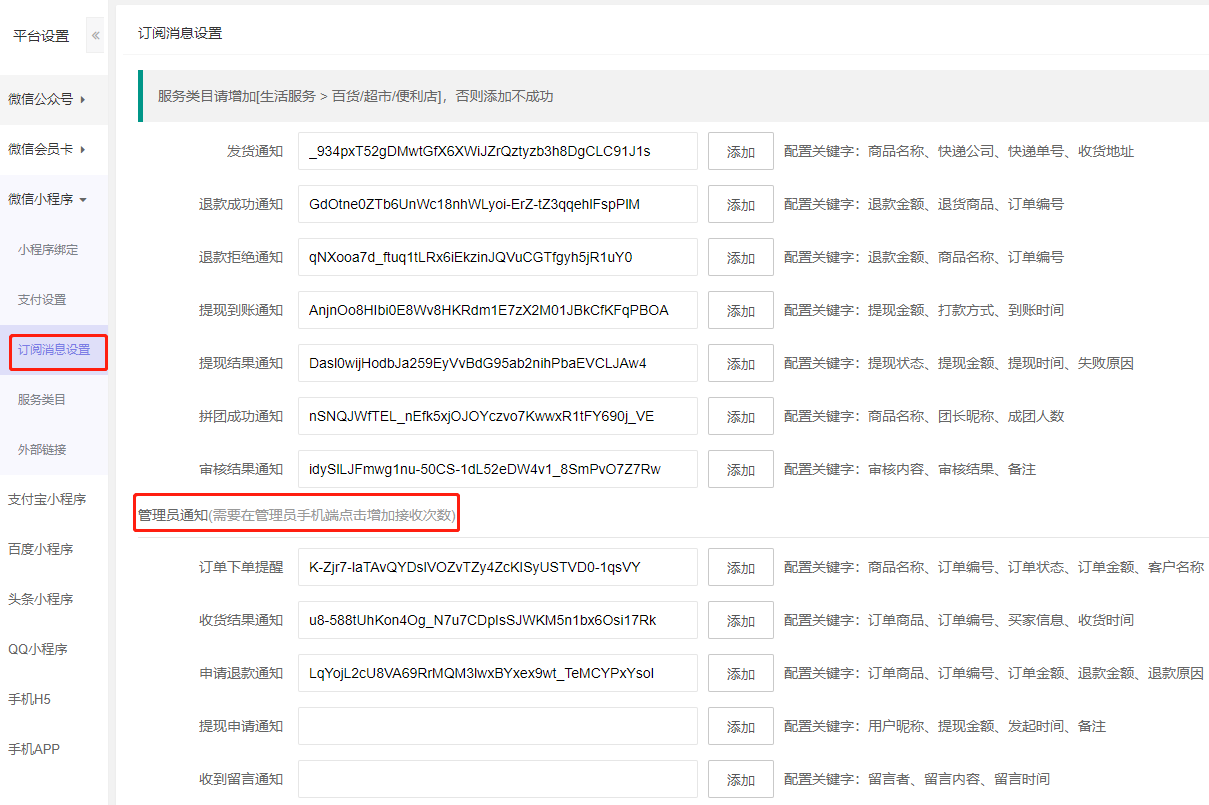The width and height of the screenshot is (1209, 805).
Task: Expand the 微信公众号 menu
Action: 46,99
